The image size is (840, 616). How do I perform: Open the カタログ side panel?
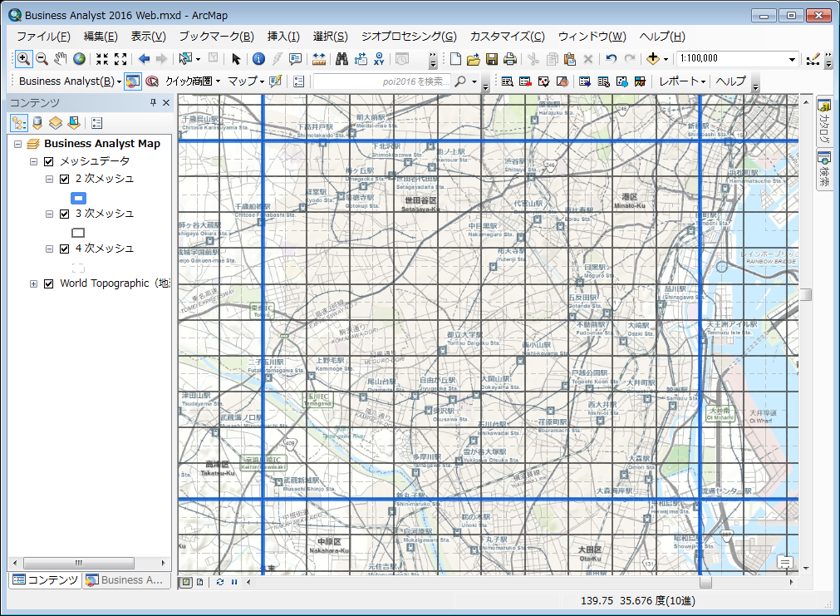pos(824,121)
